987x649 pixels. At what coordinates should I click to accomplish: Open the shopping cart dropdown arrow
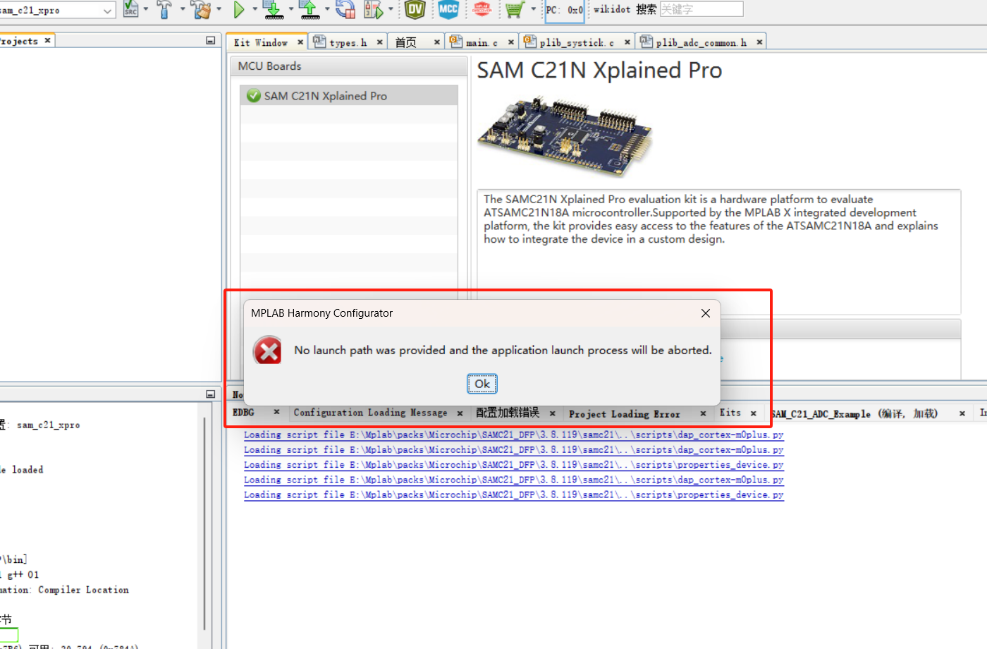(x=533, y=9)
